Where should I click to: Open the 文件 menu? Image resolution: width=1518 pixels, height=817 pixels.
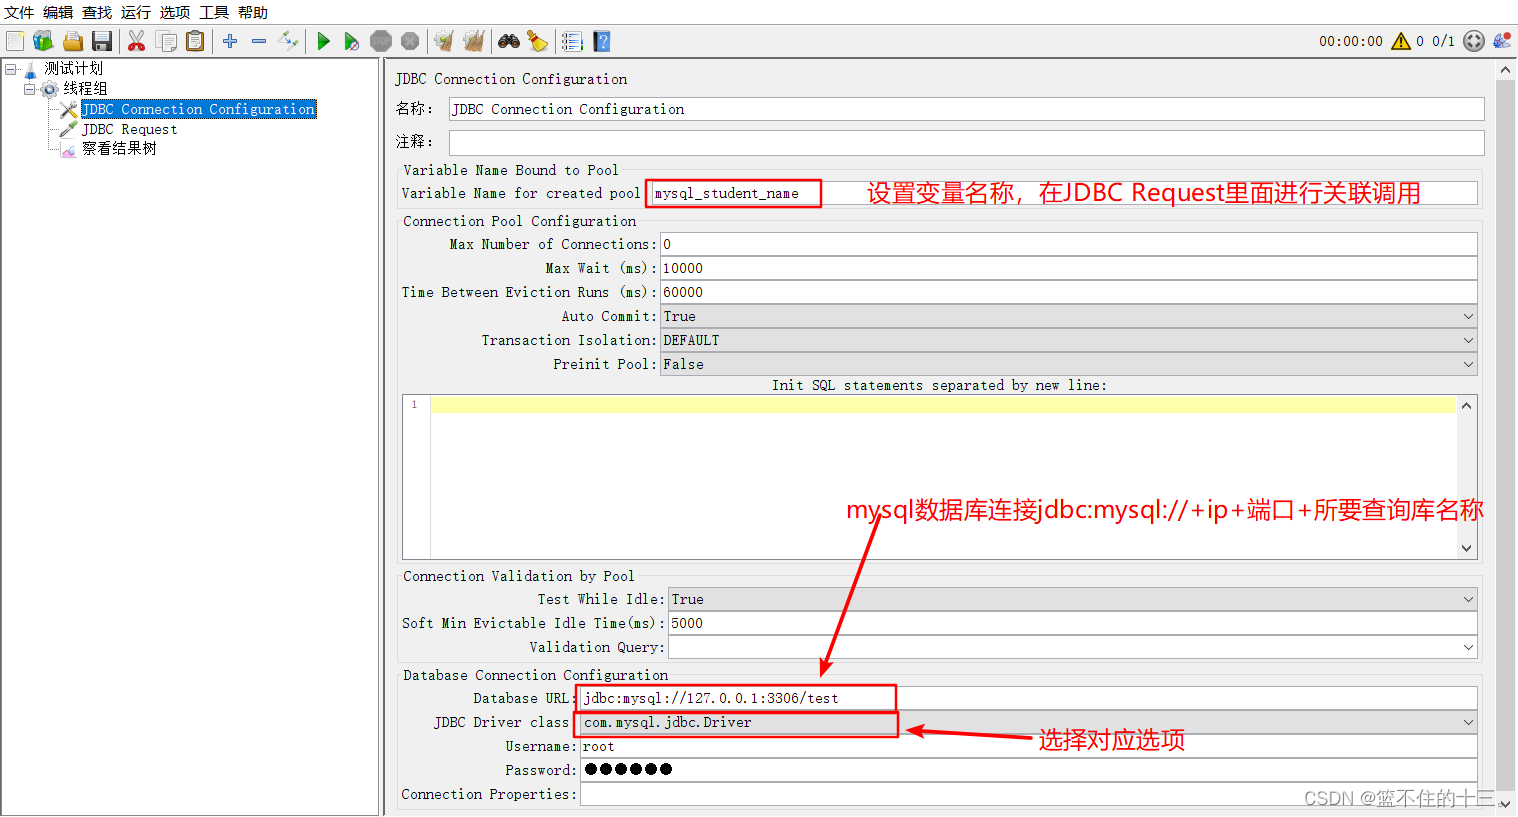click(19, 12)
